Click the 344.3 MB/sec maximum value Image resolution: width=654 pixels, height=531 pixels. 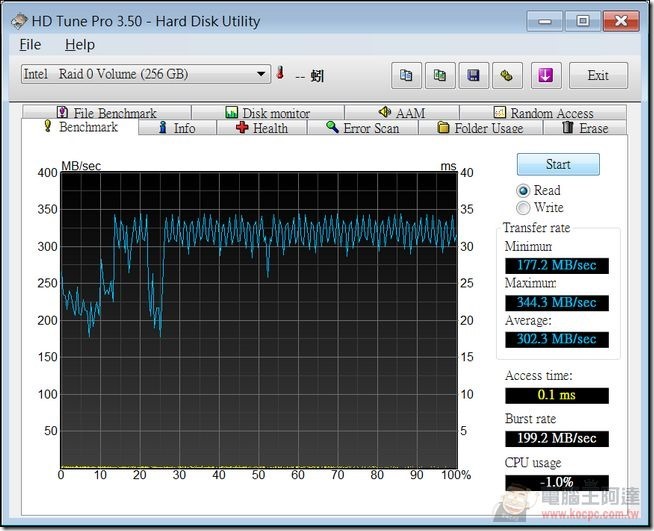click(557, 302)
